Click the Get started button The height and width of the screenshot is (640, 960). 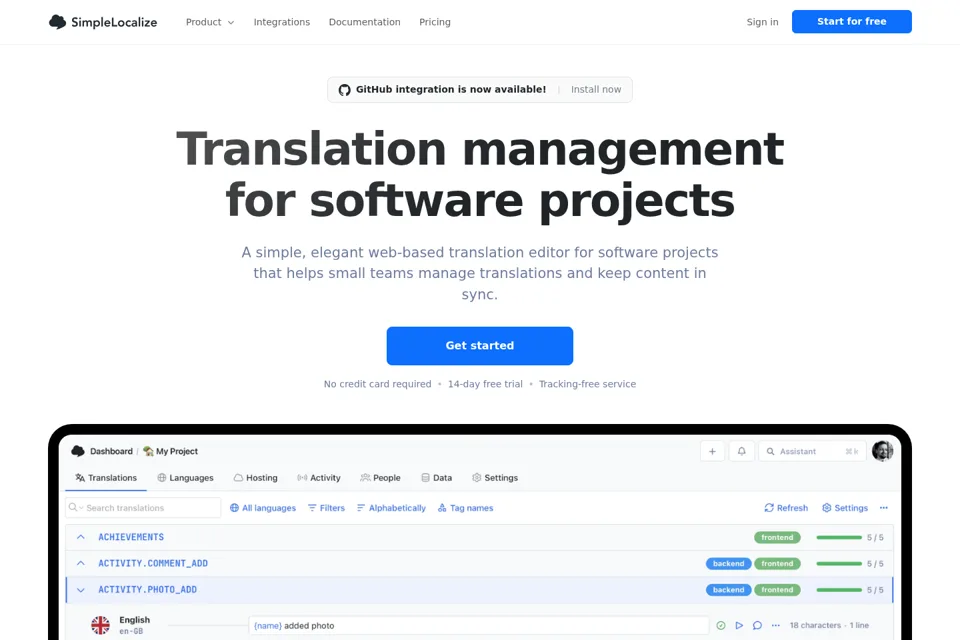pos(479,345)
